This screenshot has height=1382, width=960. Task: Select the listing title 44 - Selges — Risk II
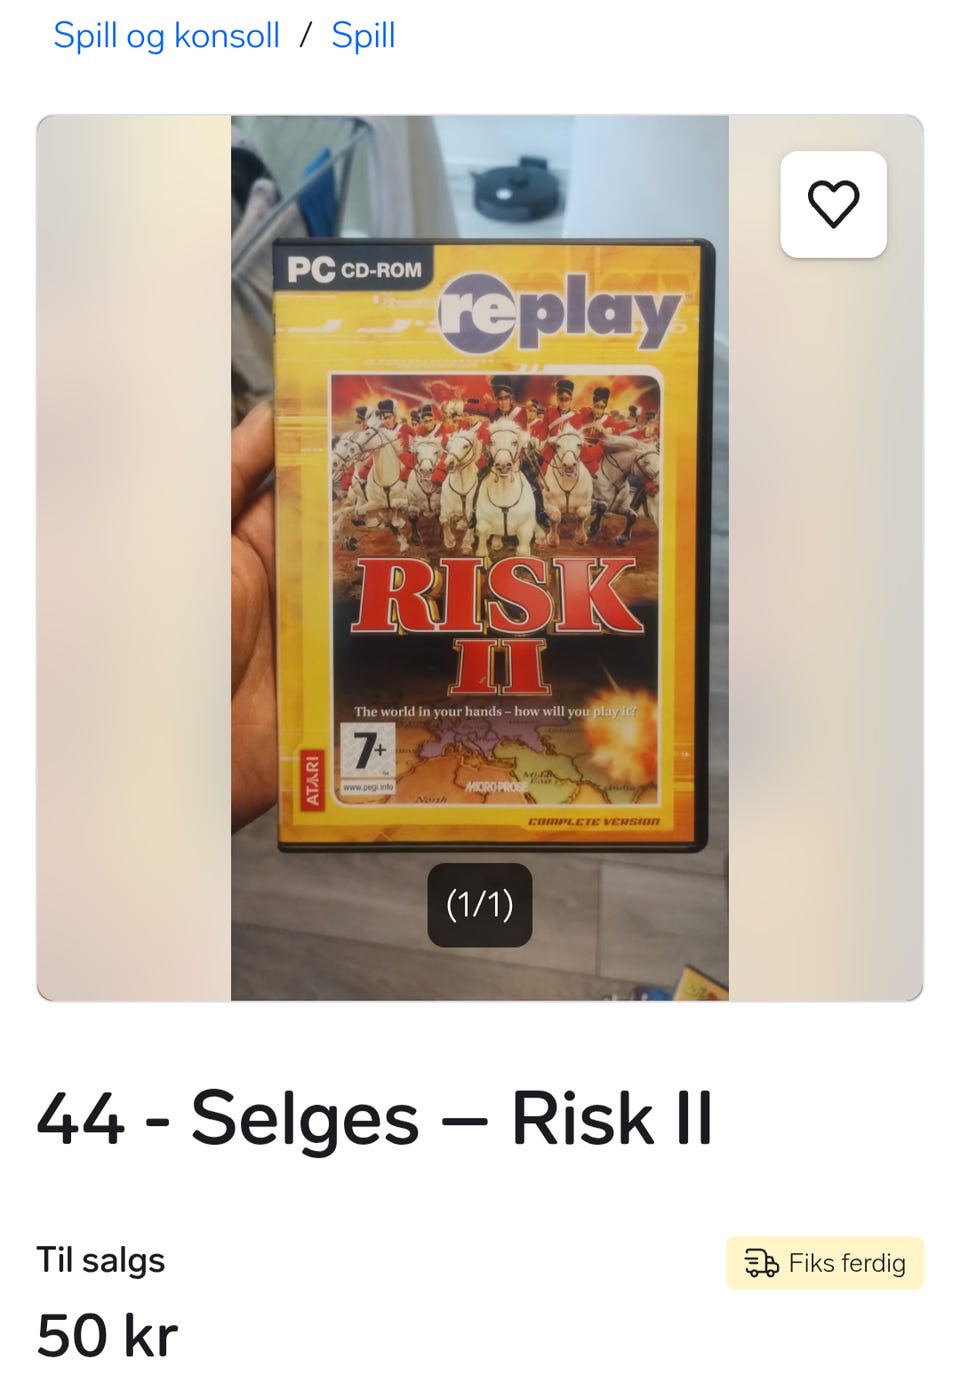click(x=375, y=1117)
